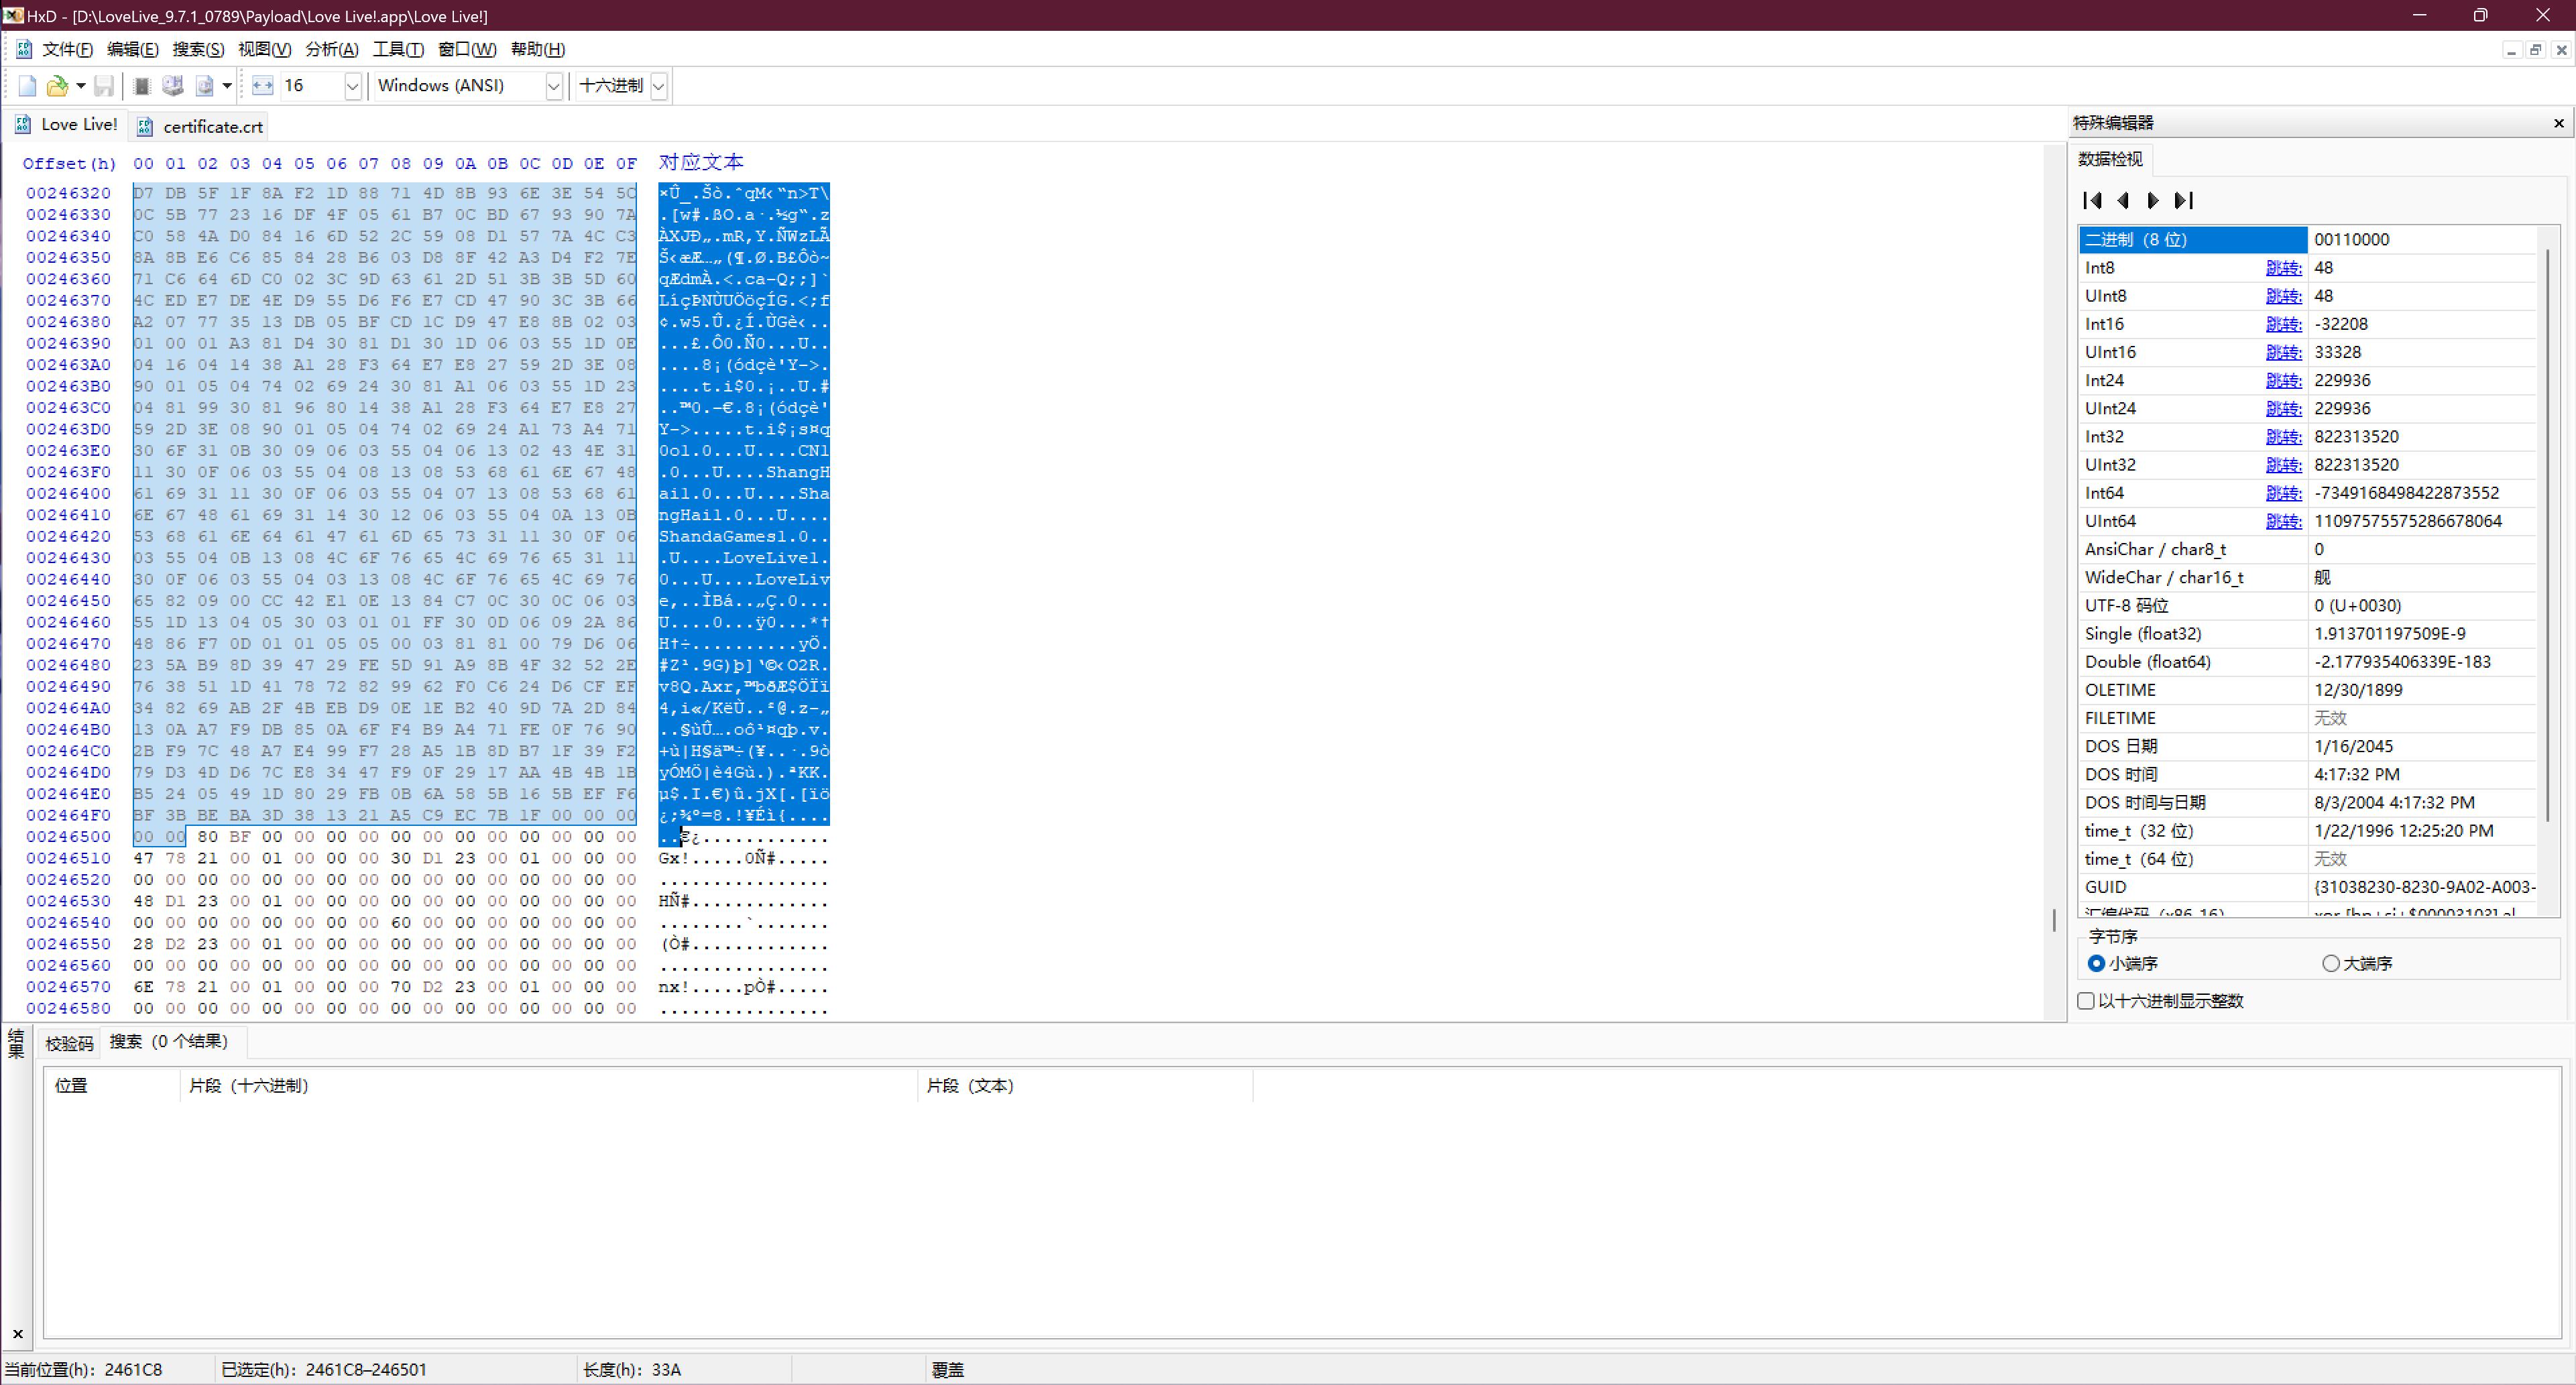Viewport: 2576px width, 1385px height.
Task: Click the Open disk image icon
Action: click(x=205, y=86)
